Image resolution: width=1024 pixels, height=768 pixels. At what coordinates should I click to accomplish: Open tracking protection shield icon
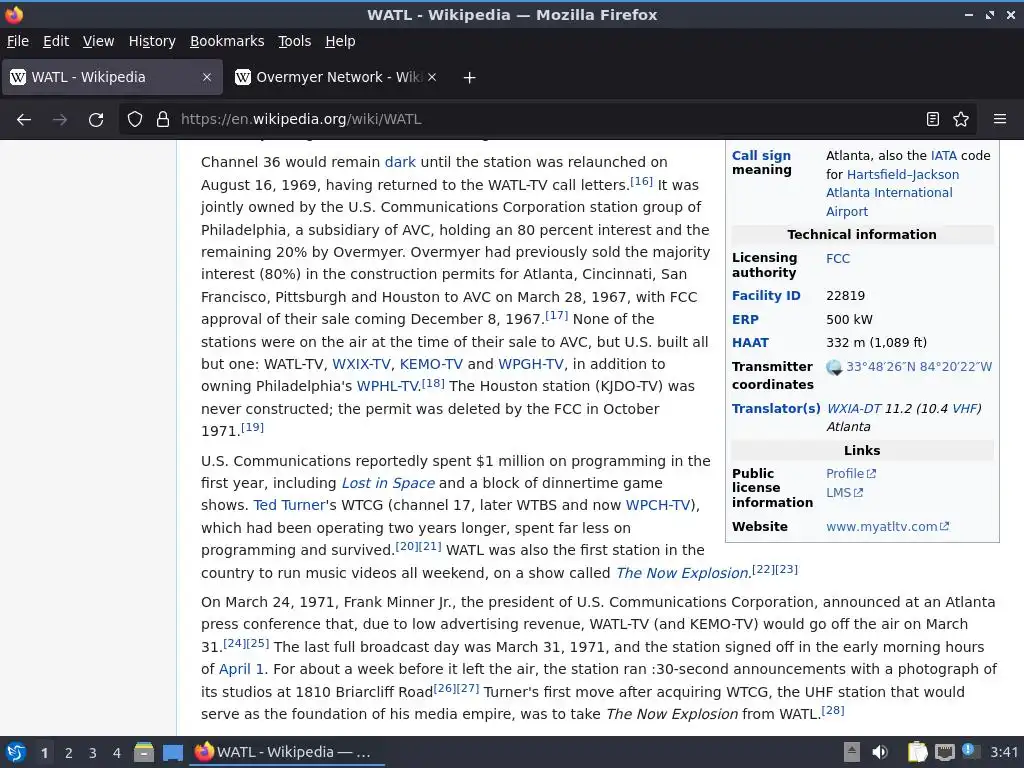135,120
